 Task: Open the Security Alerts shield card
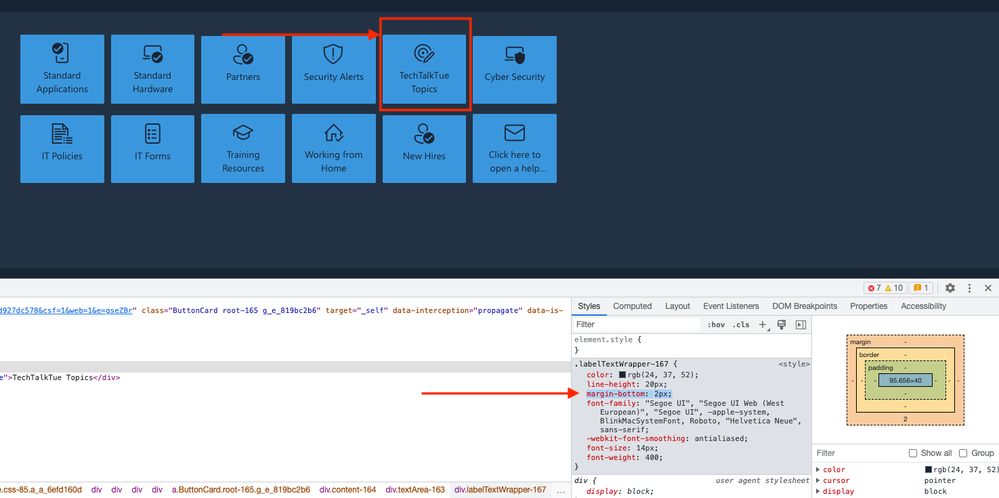point(334,69)
